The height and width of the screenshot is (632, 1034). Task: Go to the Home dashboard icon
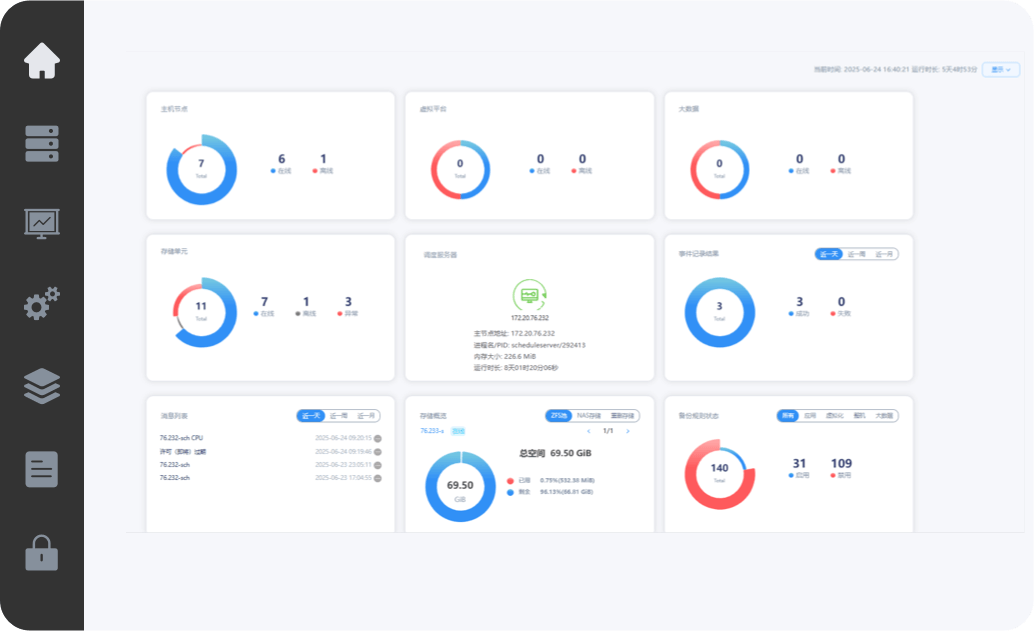pos(42,61)
